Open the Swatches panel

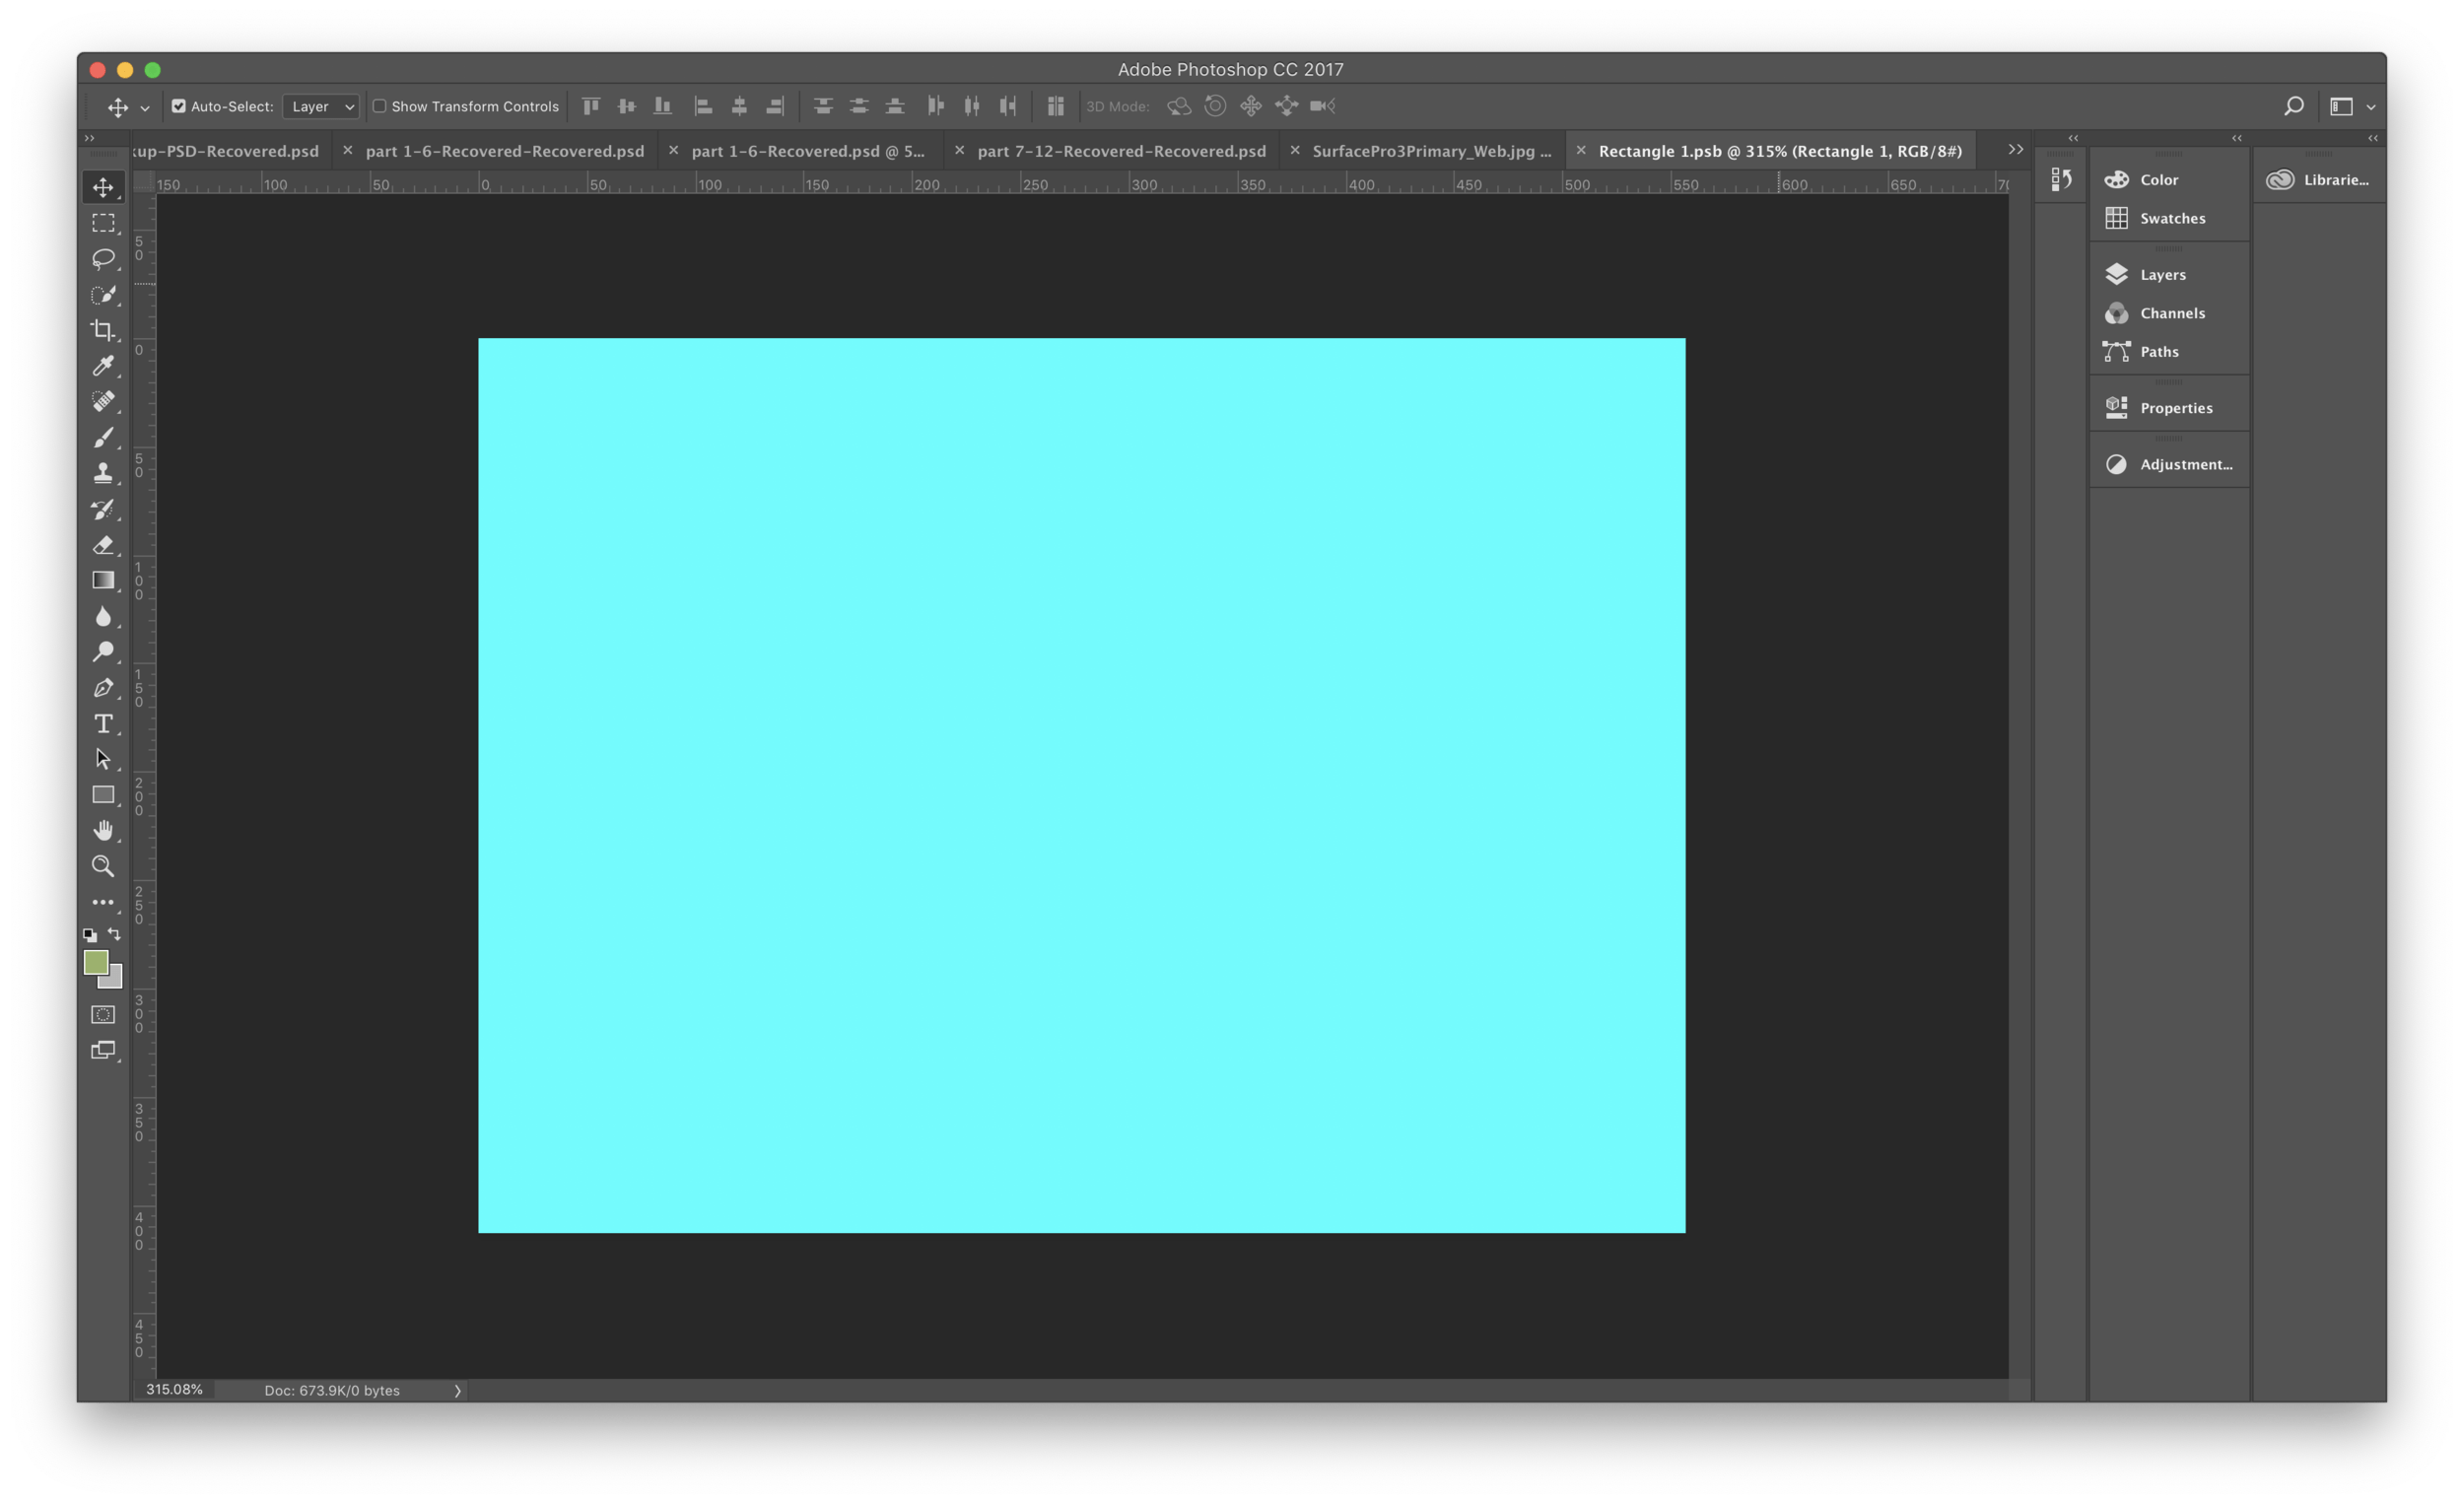2171,218
